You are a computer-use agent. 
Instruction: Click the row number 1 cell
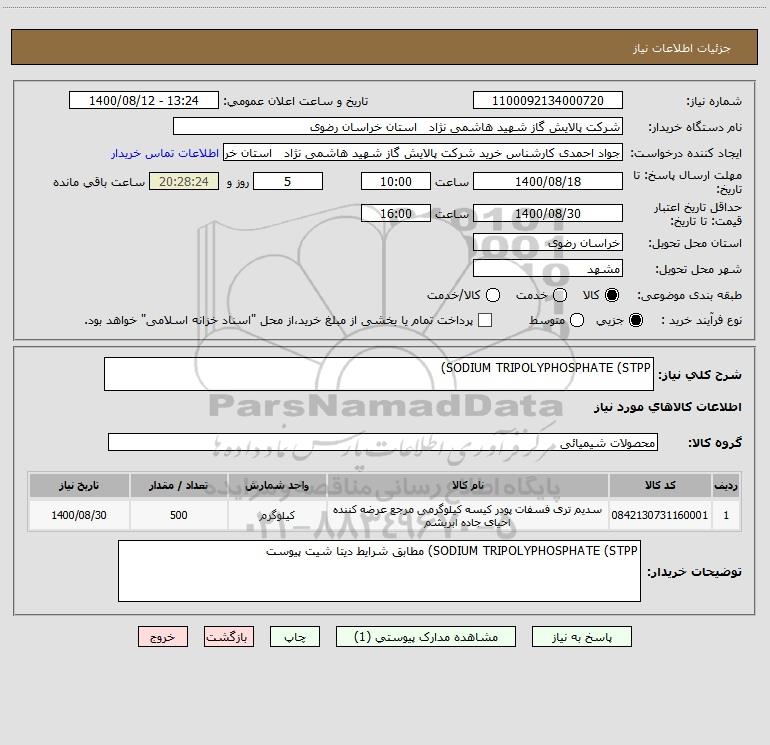[x=726, y=515]
